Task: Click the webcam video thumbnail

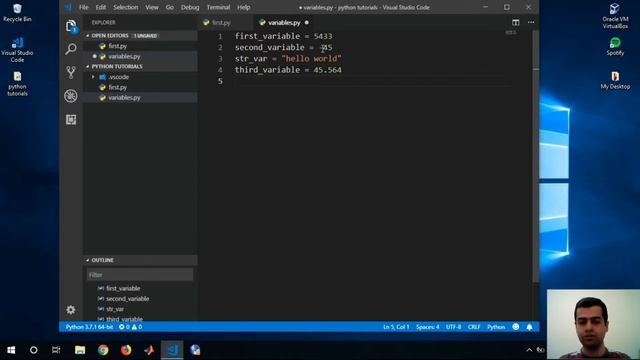Action: click(x=593, y=324)
